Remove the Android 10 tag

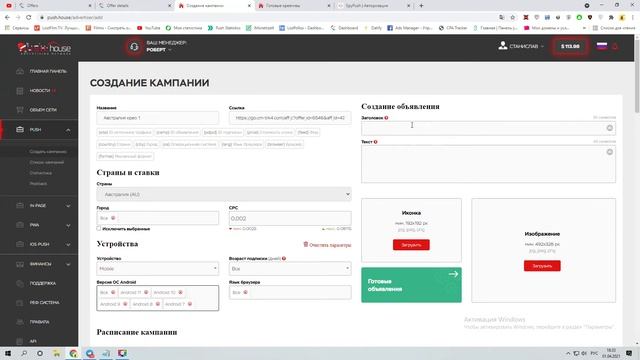pyautogui.click(x=180, y=292)
